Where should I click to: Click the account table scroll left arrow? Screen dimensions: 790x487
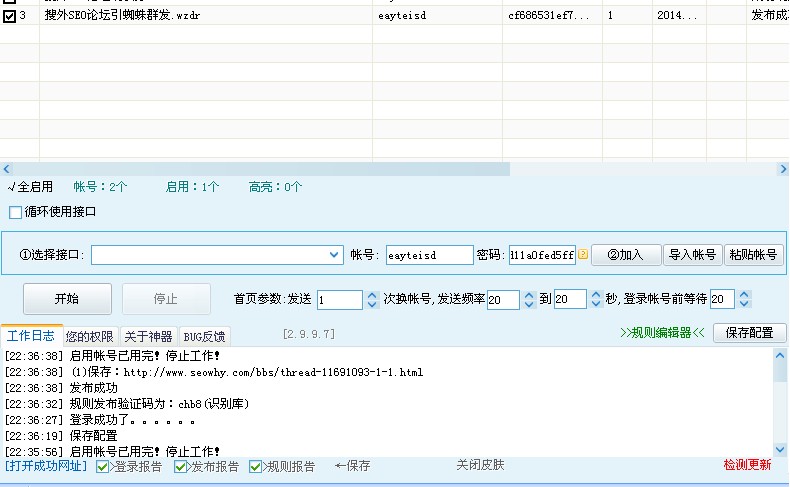pyautogui.click(x=7, y=169)
